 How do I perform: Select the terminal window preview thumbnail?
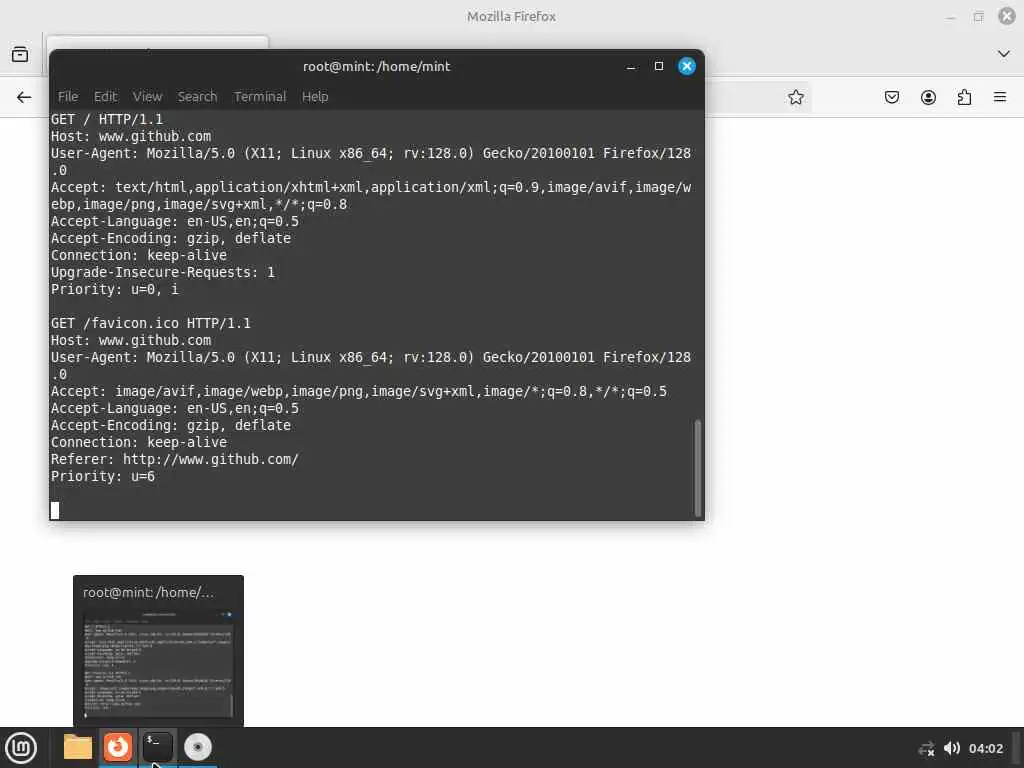158,664
